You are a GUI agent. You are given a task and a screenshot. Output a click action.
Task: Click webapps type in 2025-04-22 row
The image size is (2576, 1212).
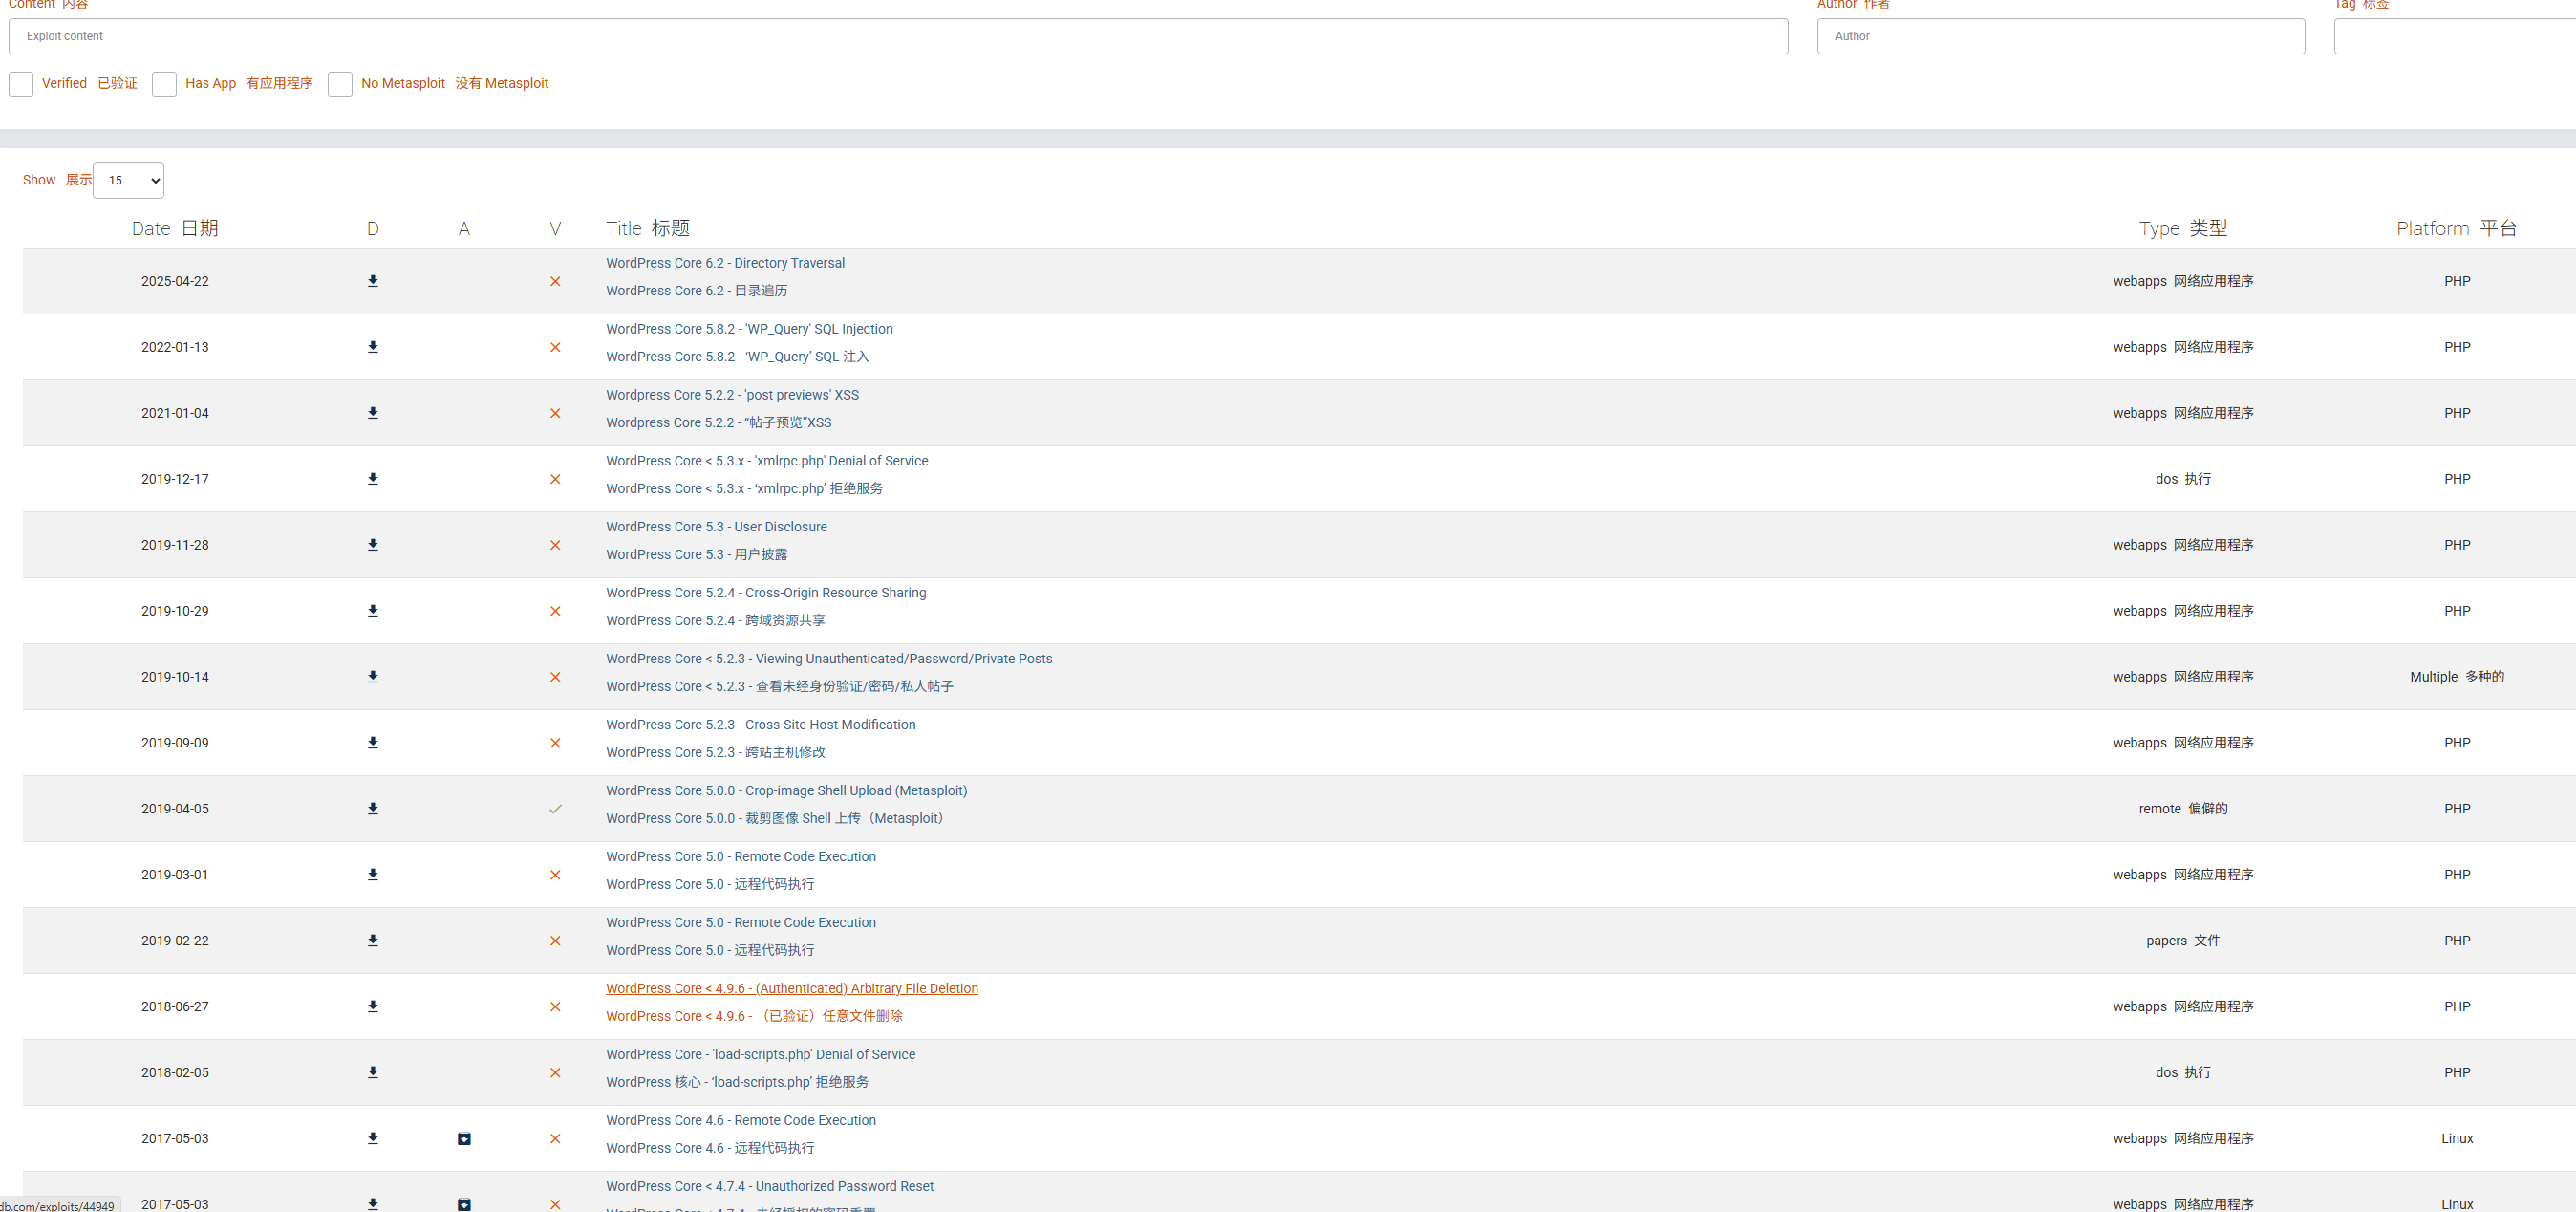tap(2183, 281)
